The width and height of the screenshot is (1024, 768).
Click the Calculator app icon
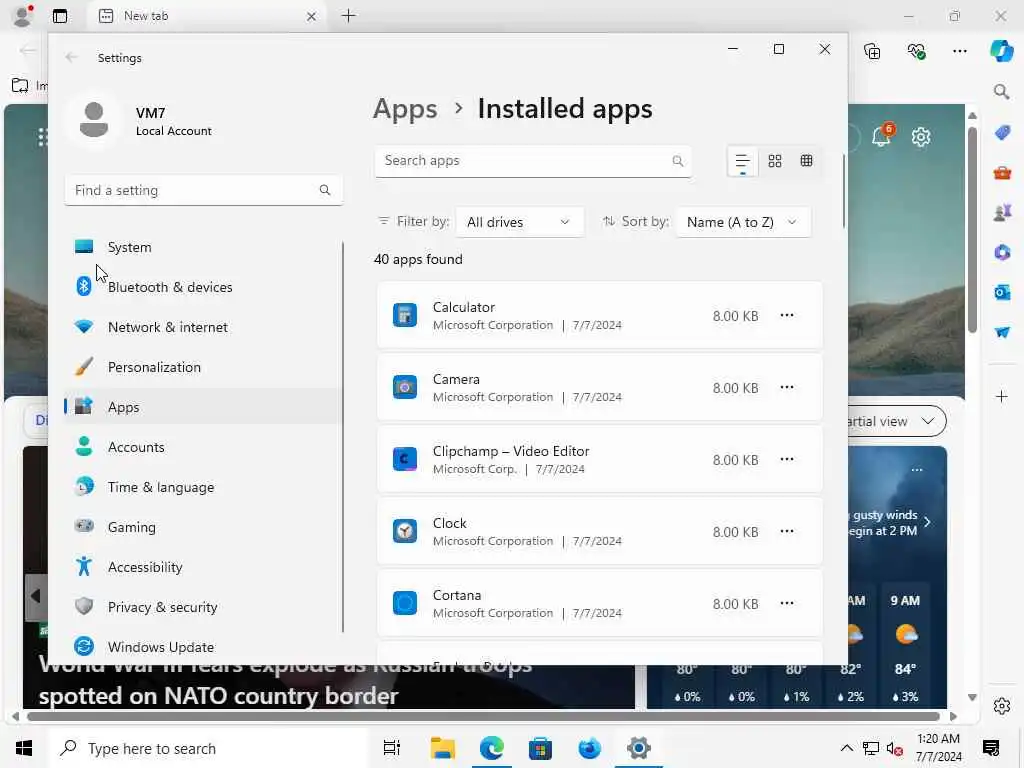[405, 315]
